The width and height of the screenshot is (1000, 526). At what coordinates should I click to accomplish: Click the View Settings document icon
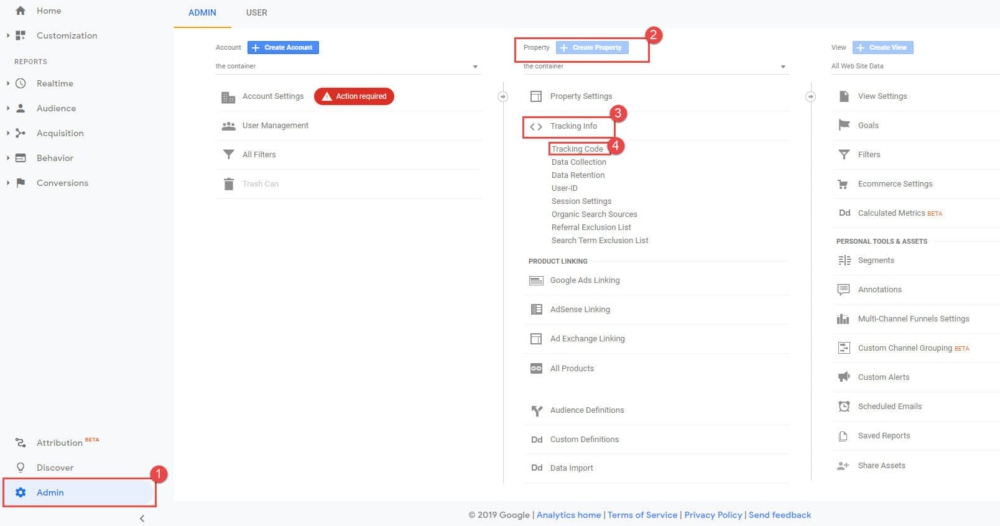(x=844, y=96)
